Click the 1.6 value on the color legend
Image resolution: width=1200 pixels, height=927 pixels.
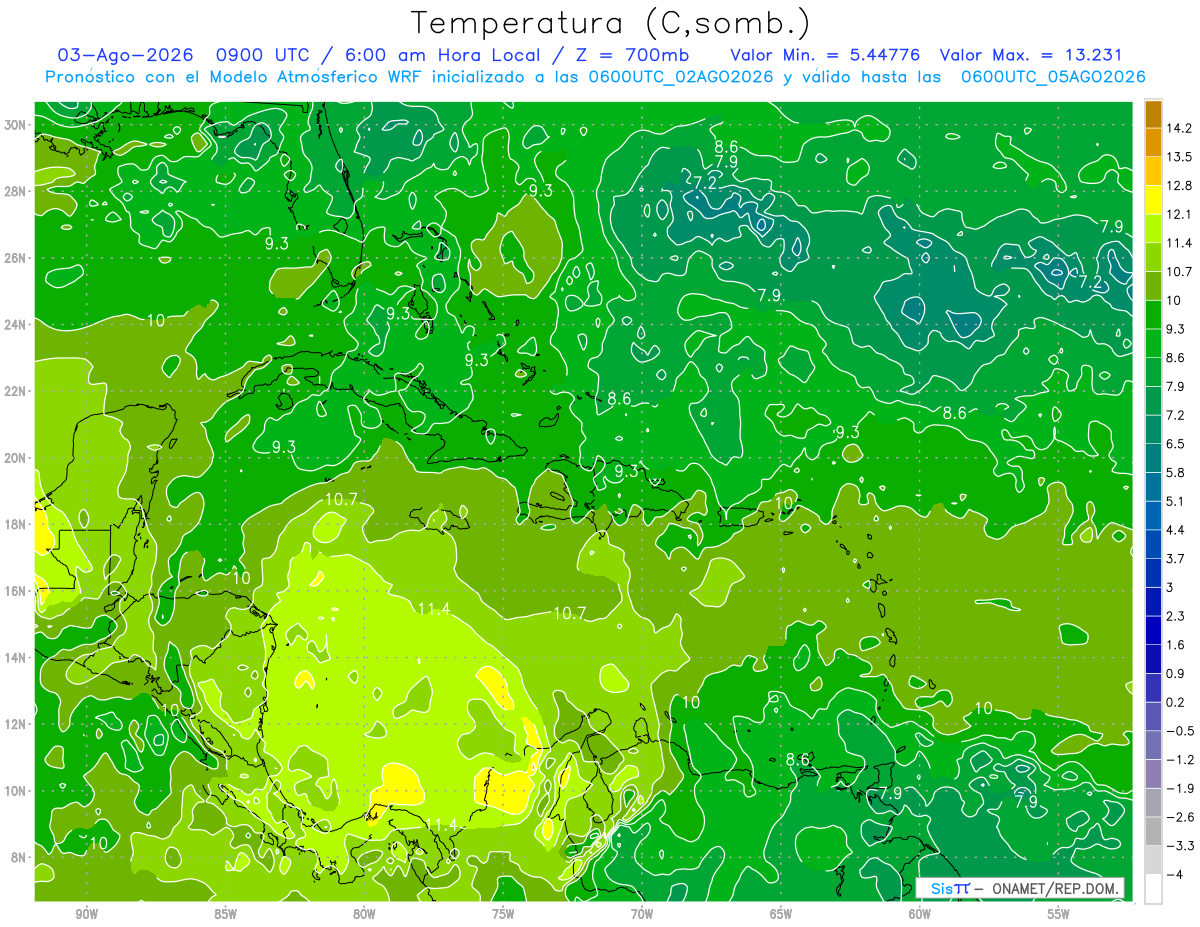click(1176, 644)
